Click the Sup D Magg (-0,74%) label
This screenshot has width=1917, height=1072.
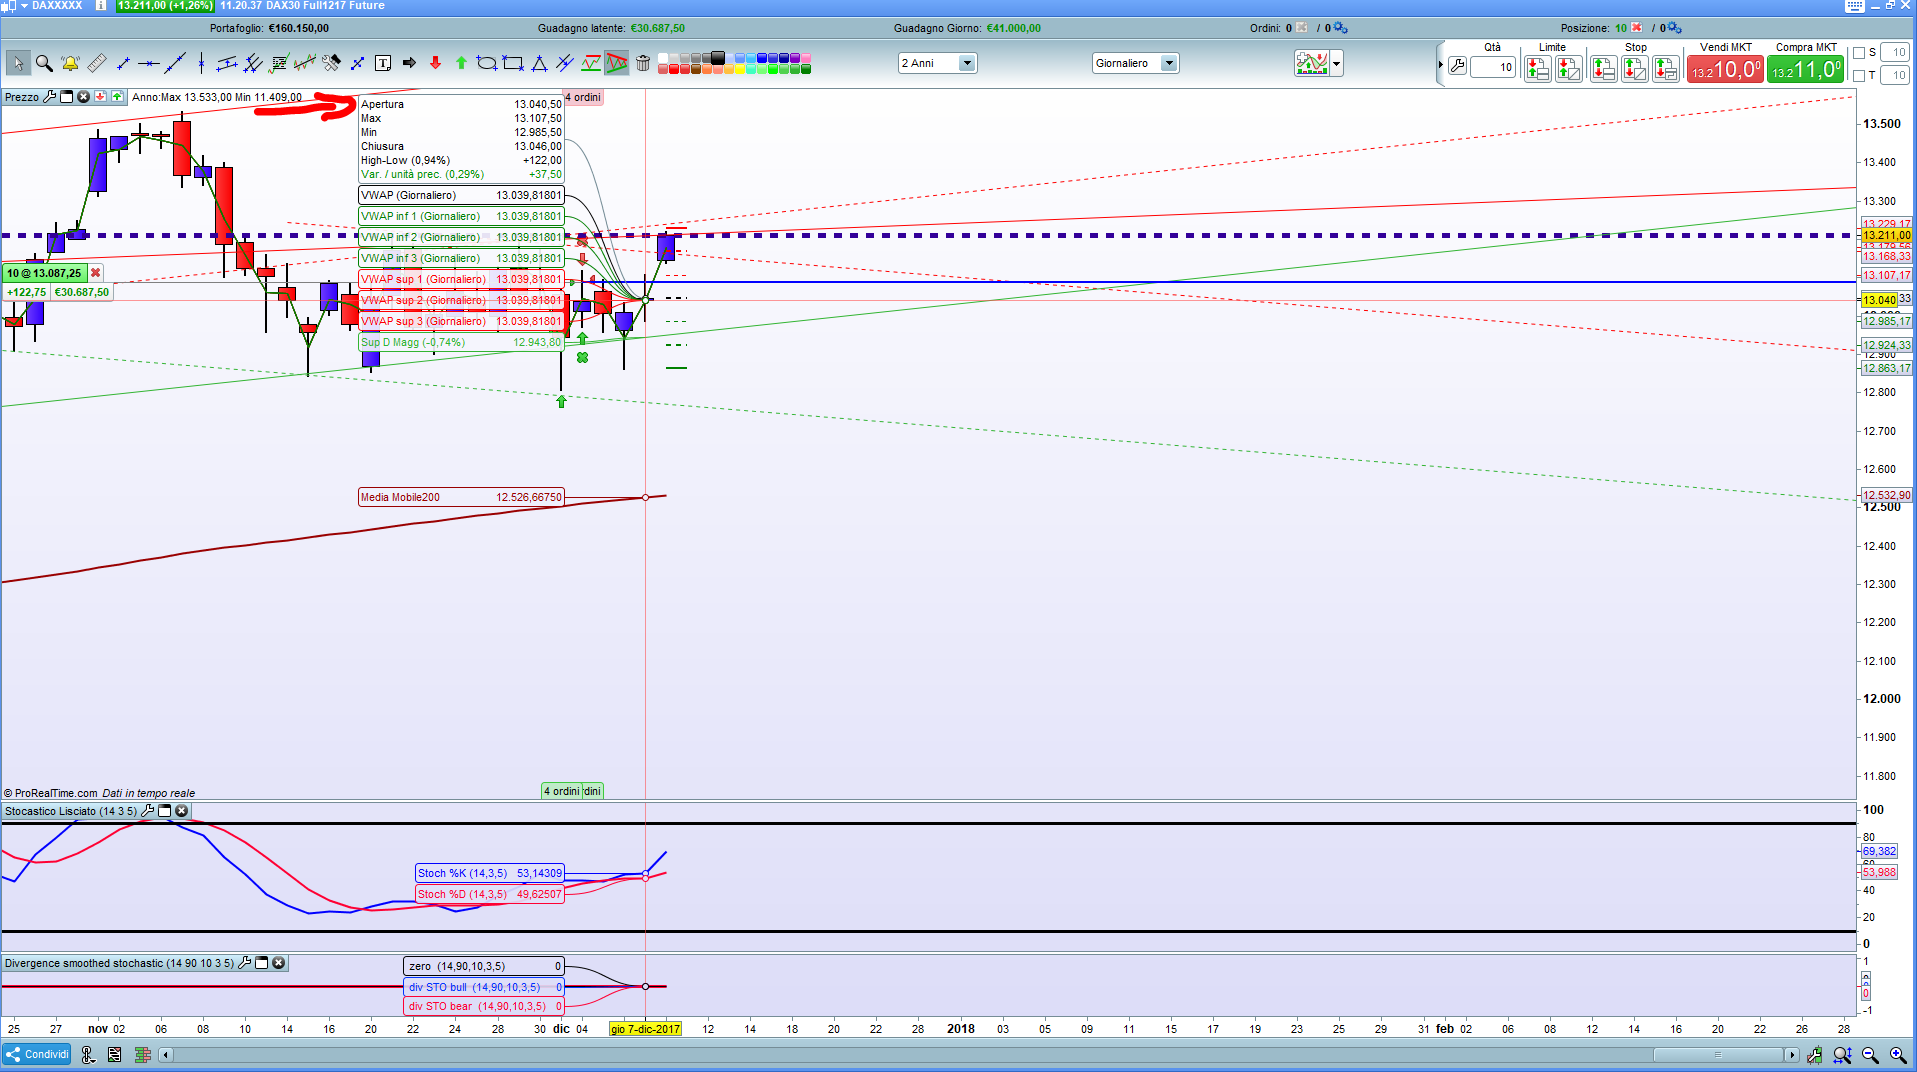461,342
